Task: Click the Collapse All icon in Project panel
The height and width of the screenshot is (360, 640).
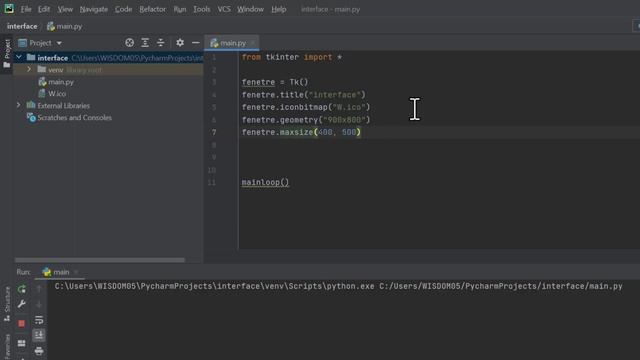Action: tap(160, 43)
